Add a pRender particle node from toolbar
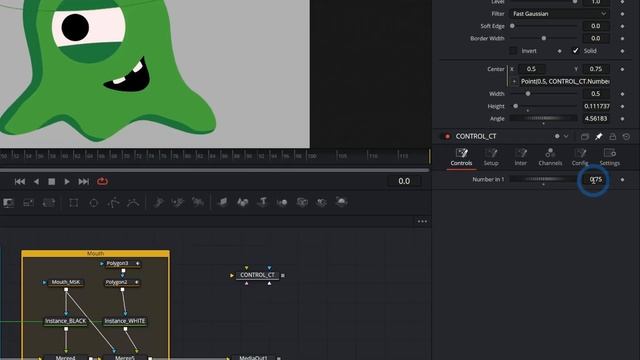The height and width of the screenshot is (360, 640). coord(198,202)
